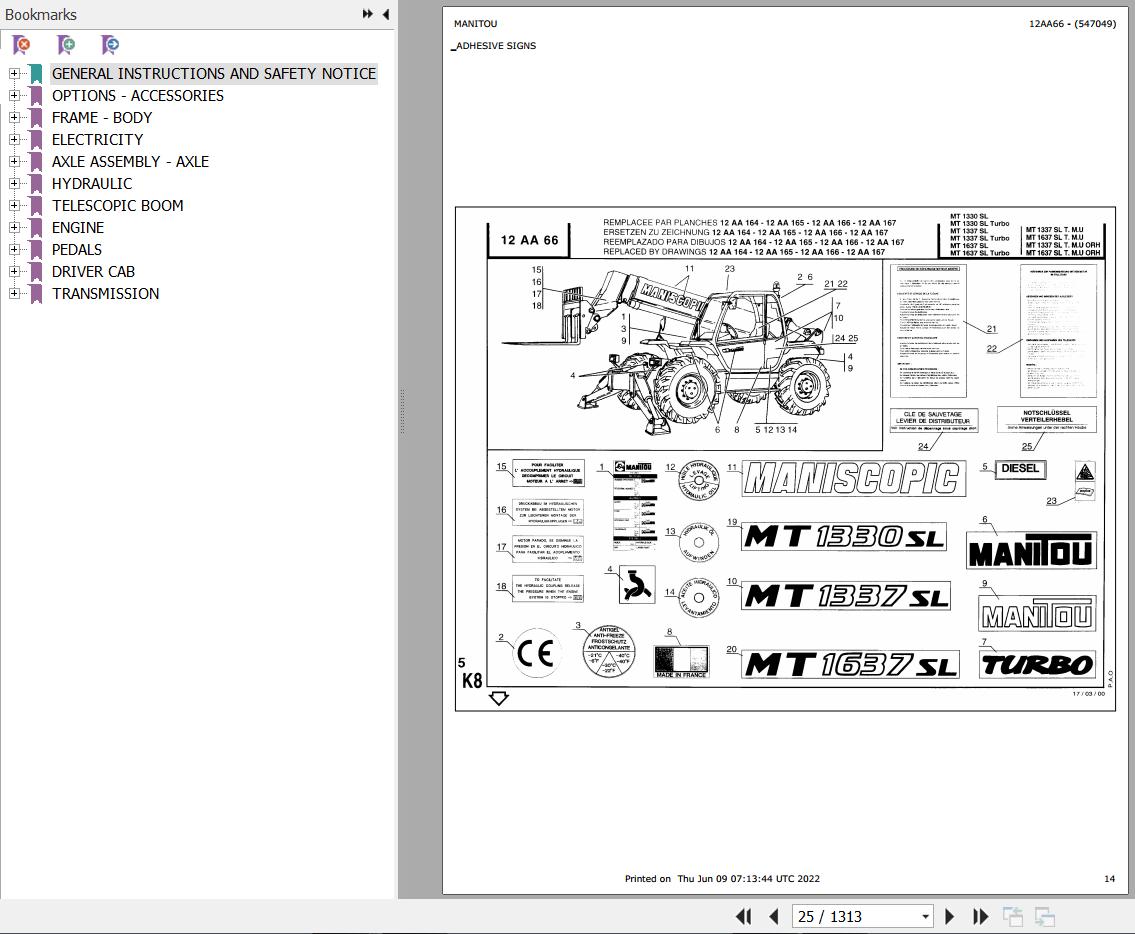The width and height of the screenshot is (1135, 934).
Task: Expand the ELECTRICITY bookmark node
Action: click(14, 139)
